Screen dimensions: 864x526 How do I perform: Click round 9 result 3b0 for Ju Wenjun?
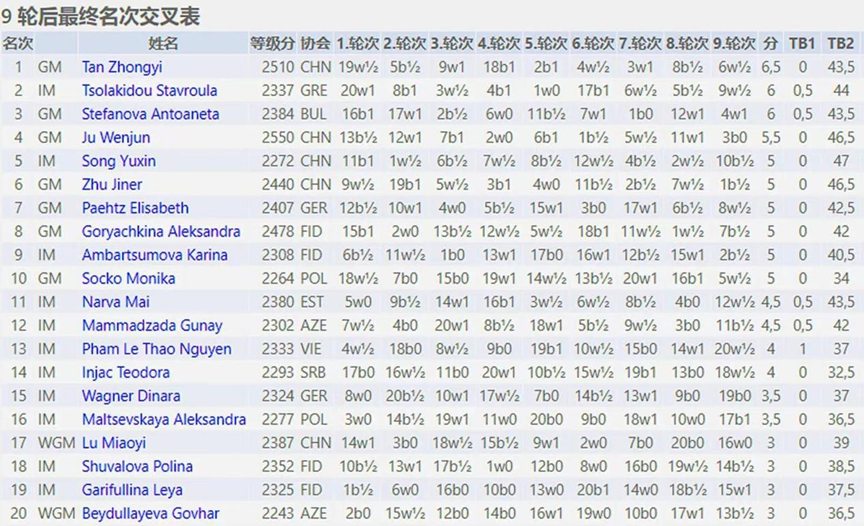pos(734,138)
